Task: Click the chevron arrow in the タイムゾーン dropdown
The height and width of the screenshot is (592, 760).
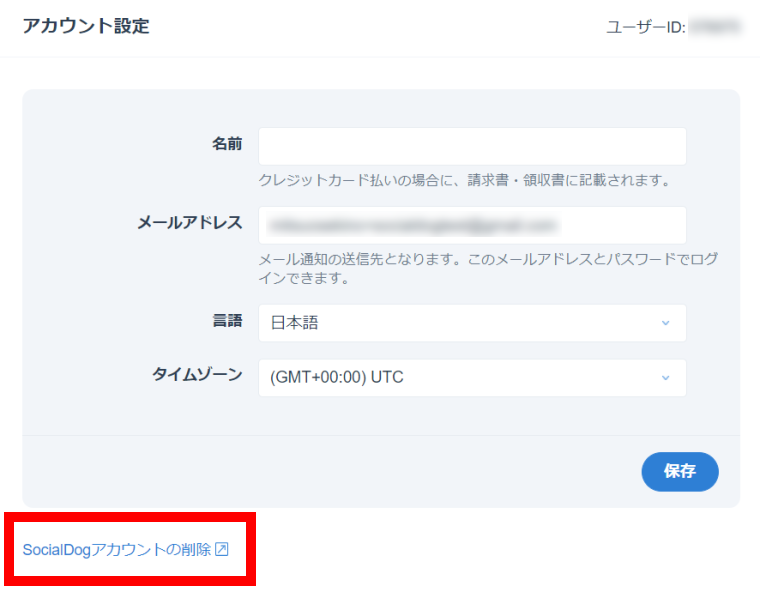Action: click(665, 378)
